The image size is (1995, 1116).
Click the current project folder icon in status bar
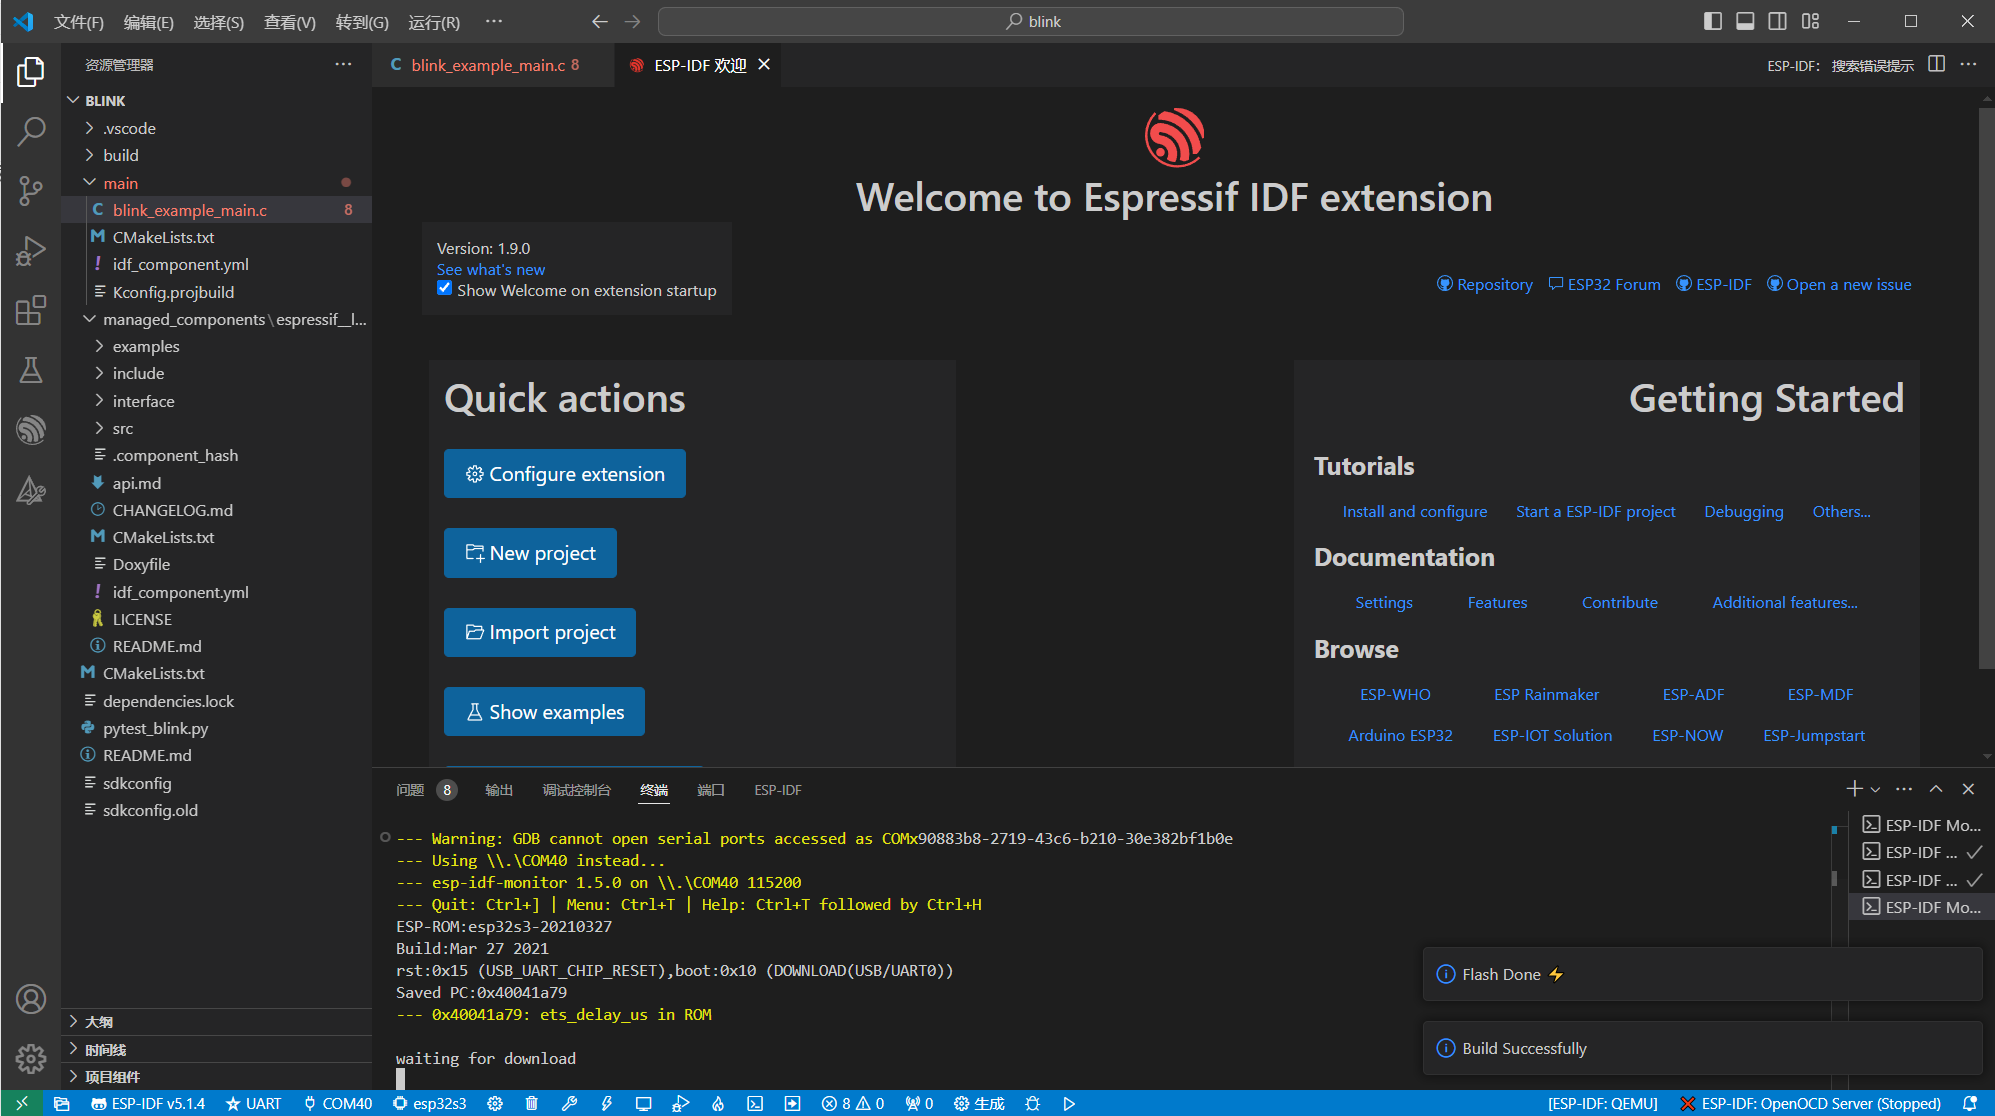pos(62,1103)
